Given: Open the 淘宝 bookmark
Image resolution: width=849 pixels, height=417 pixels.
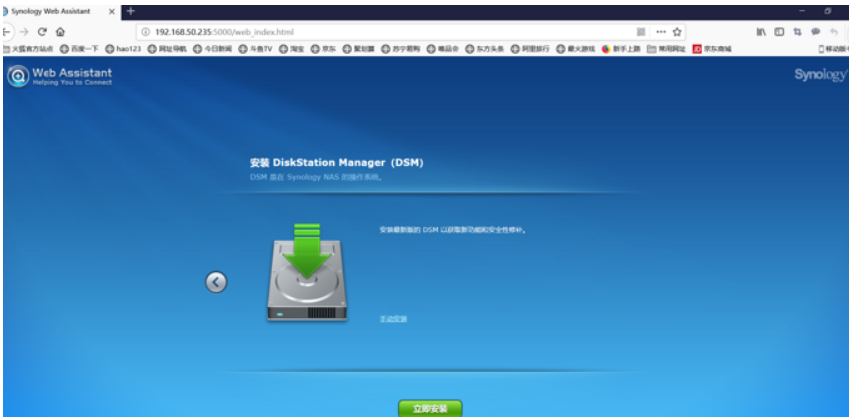Looking at the screenshot, I should coord(291,49).
